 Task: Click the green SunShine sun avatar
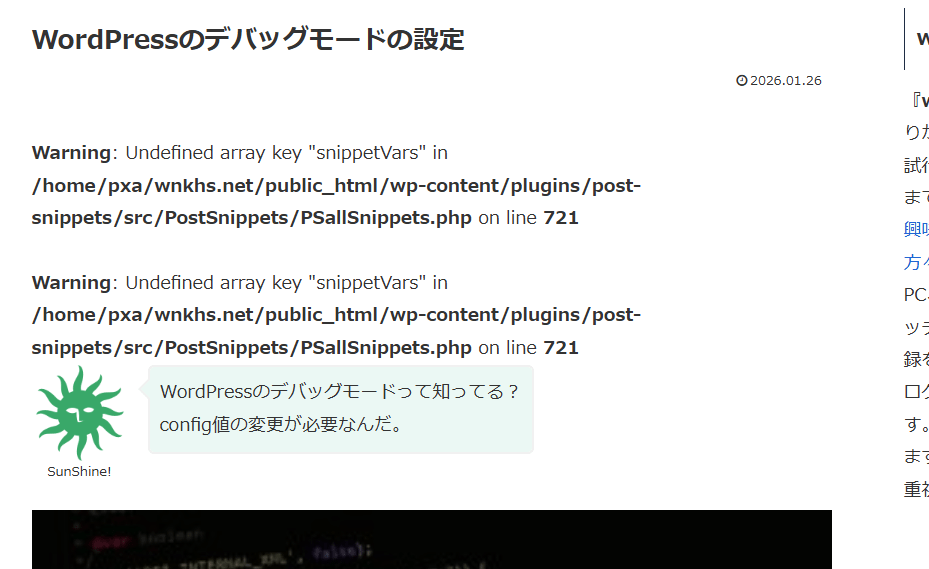[x=79, y=413]
